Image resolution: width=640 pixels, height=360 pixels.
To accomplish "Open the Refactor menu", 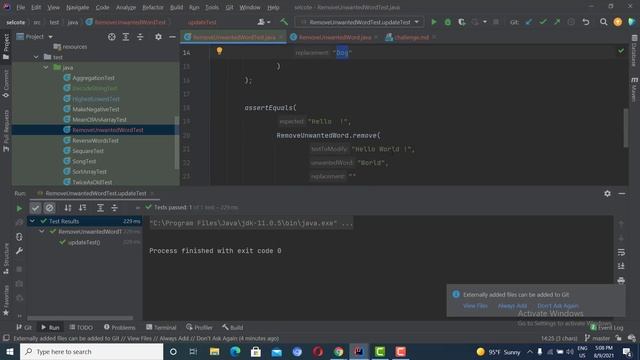I will tap(153, 7).
